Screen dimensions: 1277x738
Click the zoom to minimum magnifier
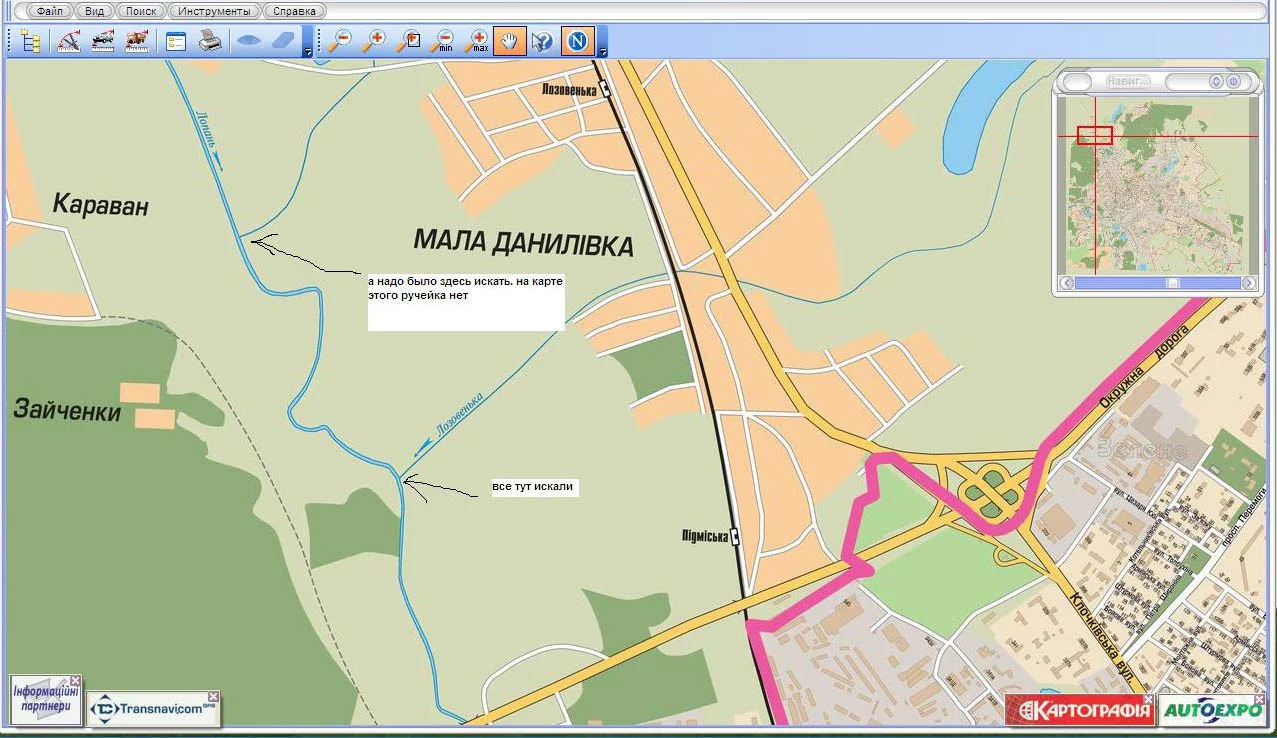coord(442,41)
